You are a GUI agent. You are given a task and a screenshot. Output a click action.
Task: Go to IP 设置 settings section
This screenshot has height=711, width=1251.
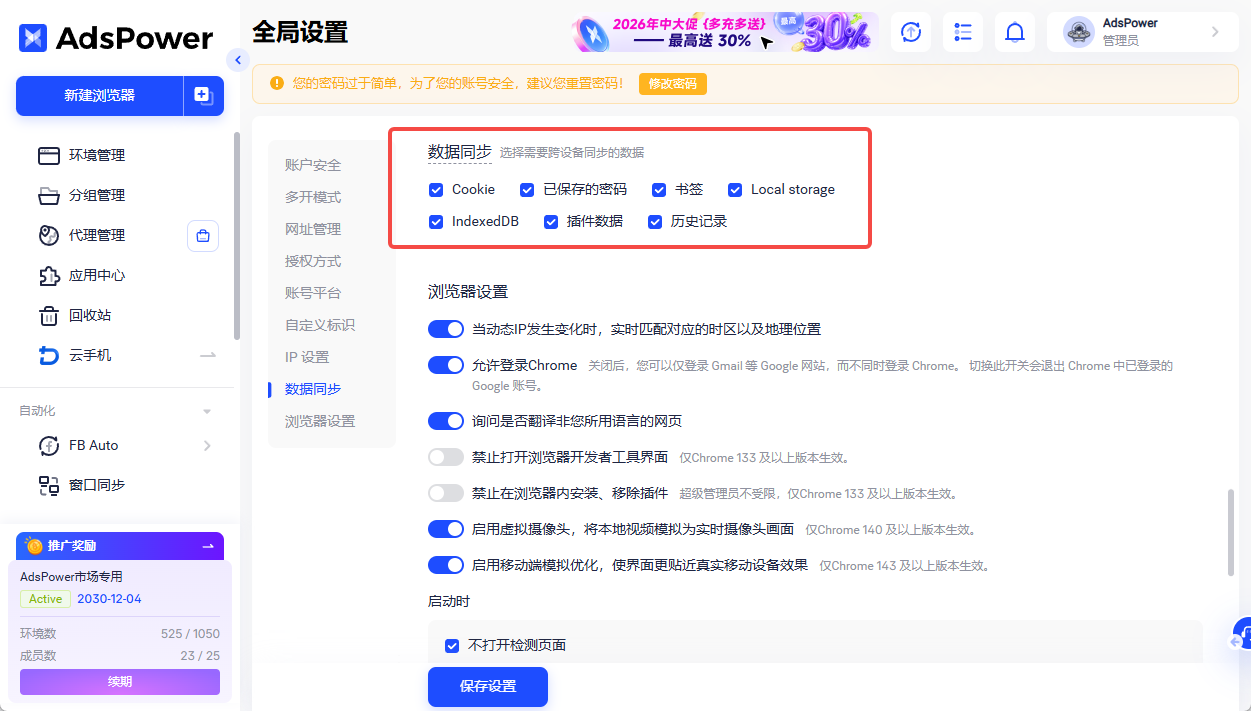pyautogui.click(x=307, y=357)
